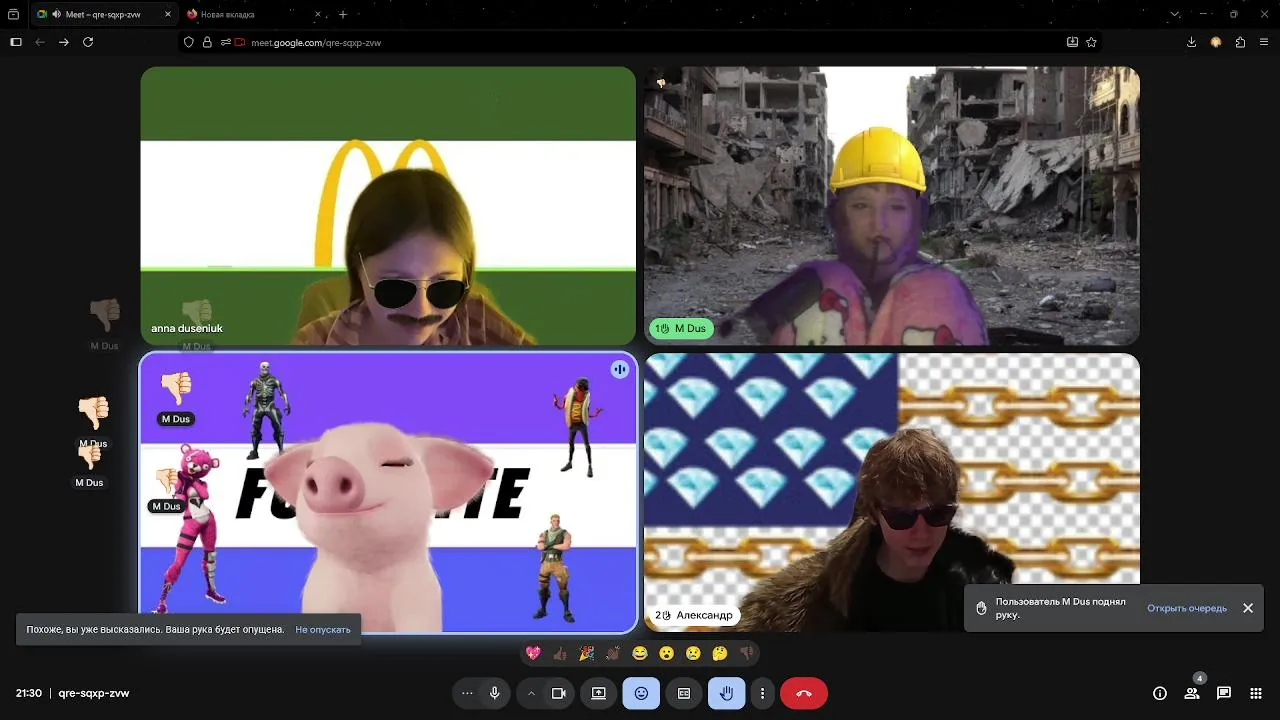1280x720 pixels.
Task: Open more options vertical dots menu
Action: [762, 693]
